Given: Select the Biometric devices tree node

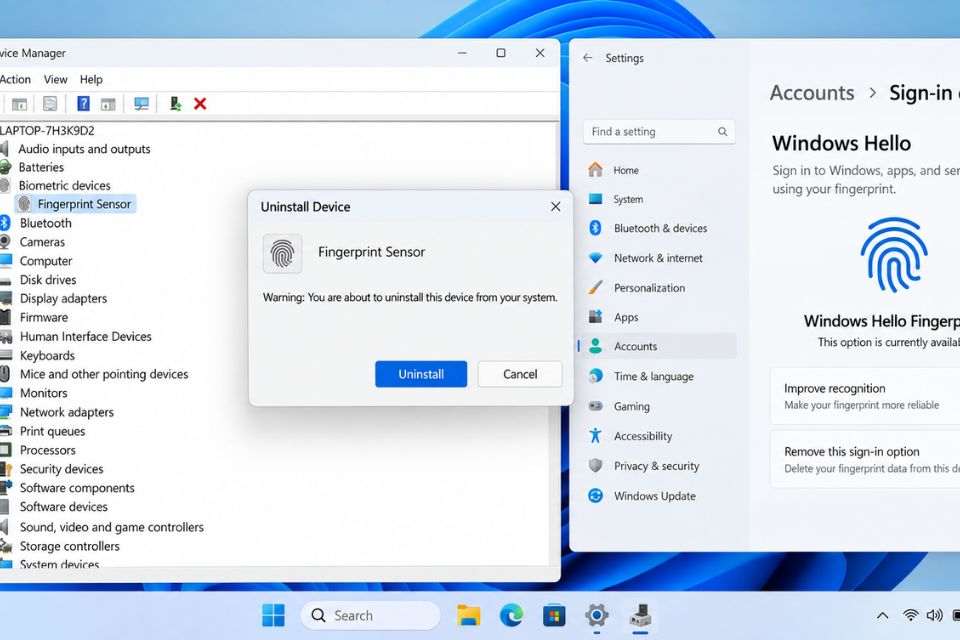Looking at the screenshot, I should tap(64, 186).
